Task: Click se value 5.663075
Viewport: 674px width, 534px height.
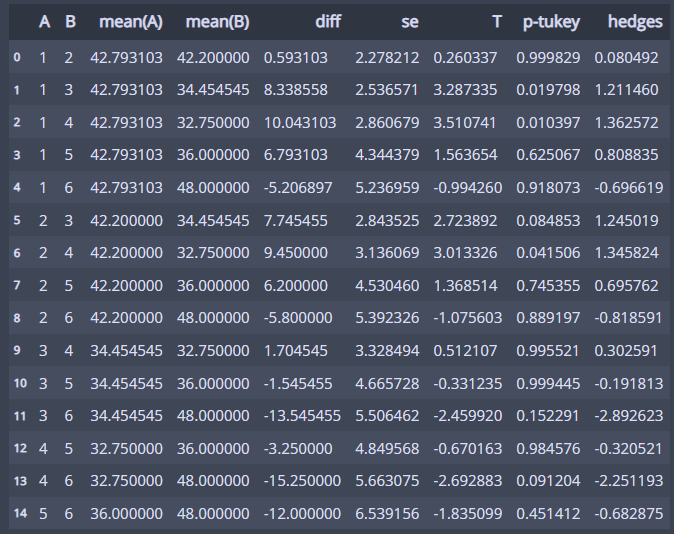Action: point(387,481)
